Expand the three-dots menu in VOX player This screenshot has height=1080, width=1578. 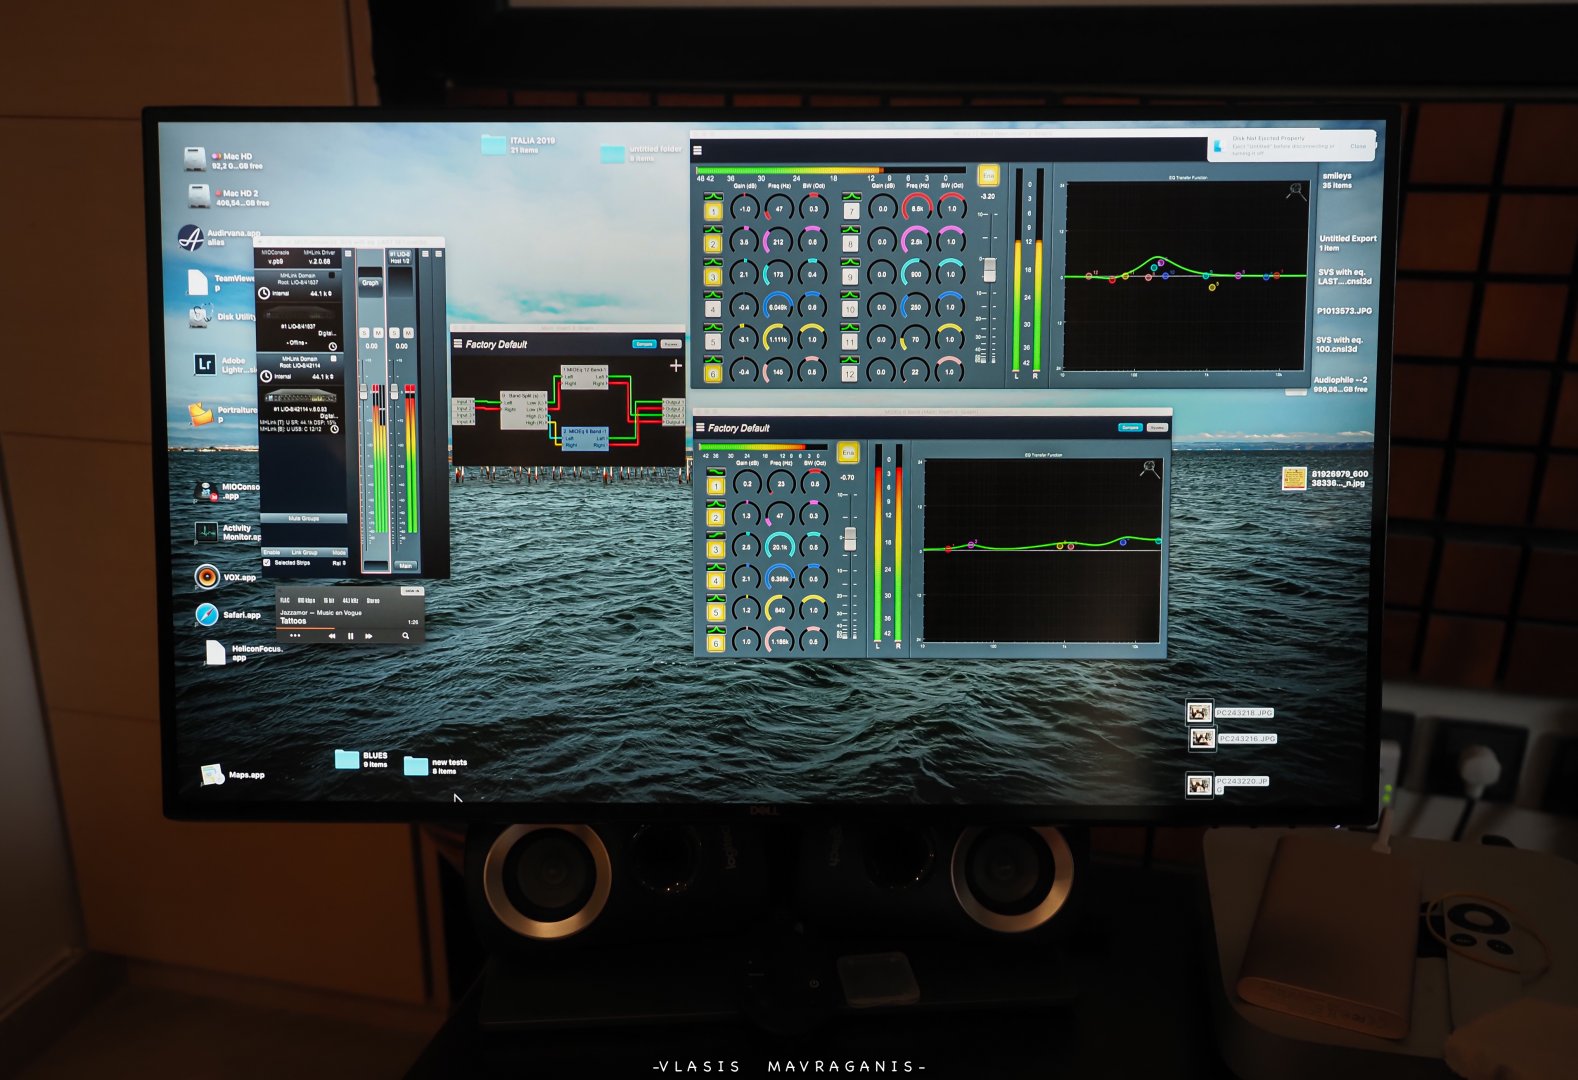[294, 636]
